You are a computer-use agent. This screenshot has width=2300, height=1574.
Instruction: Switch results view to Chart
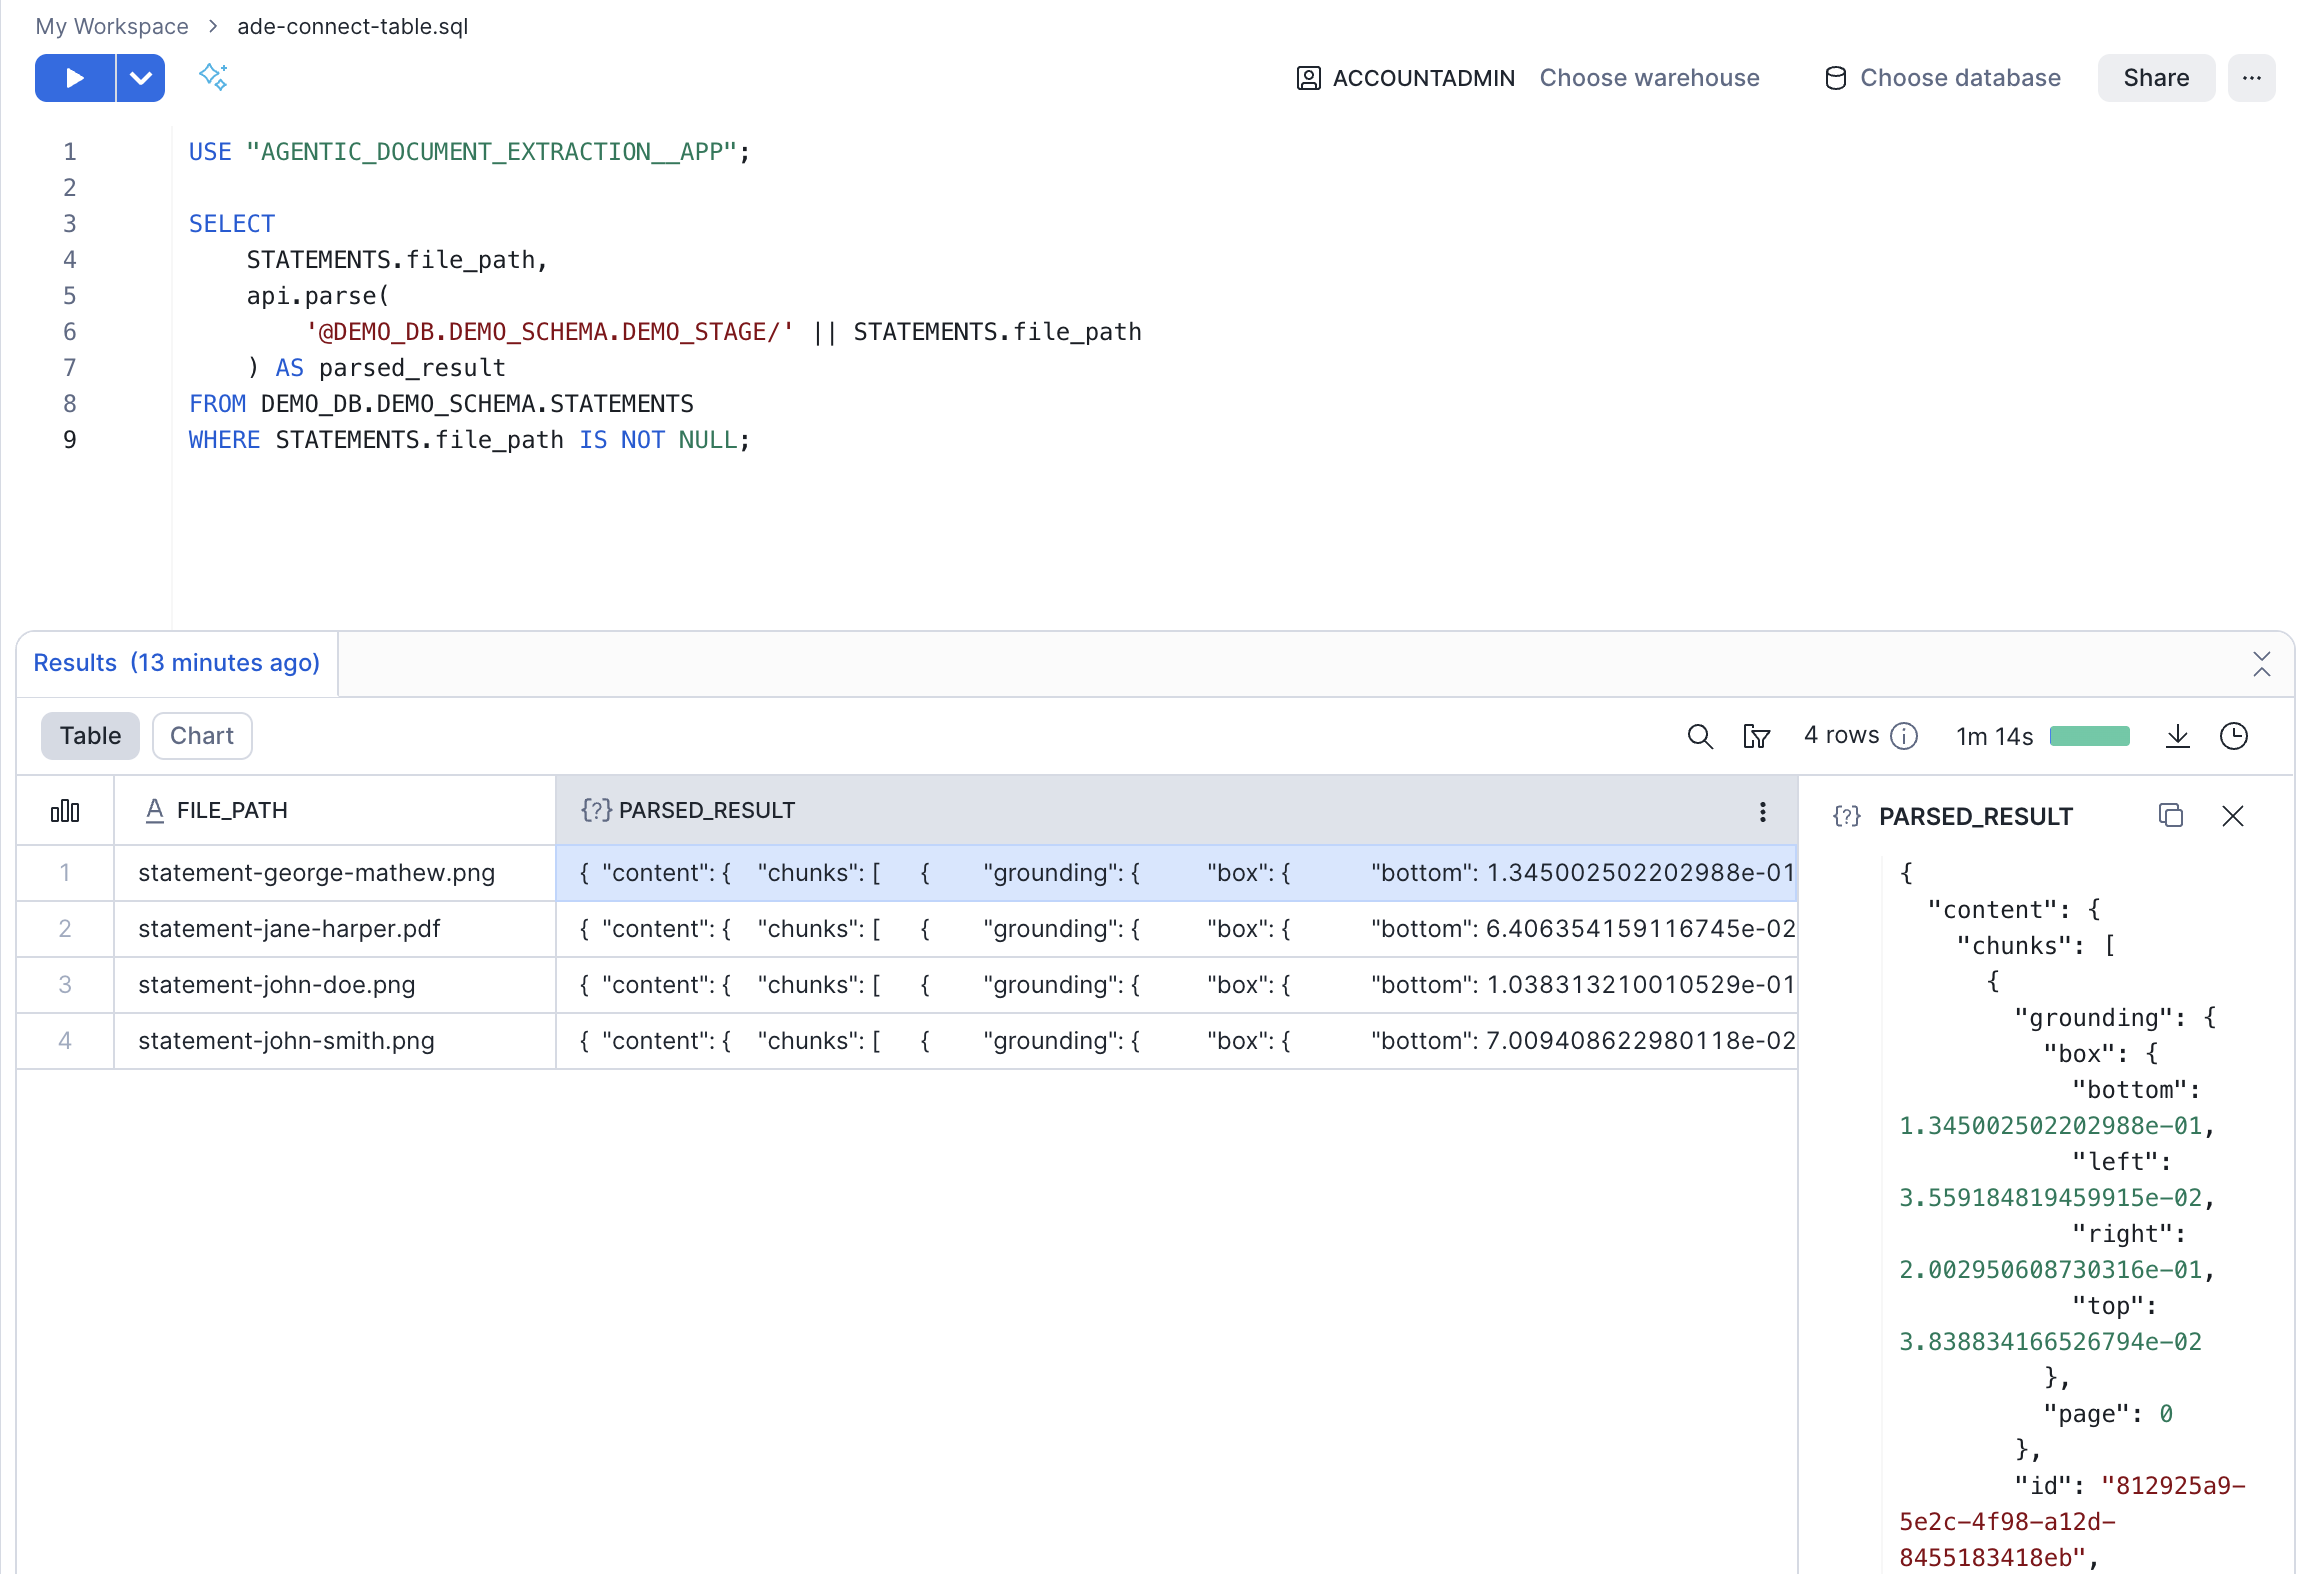[x=202, y=735]
